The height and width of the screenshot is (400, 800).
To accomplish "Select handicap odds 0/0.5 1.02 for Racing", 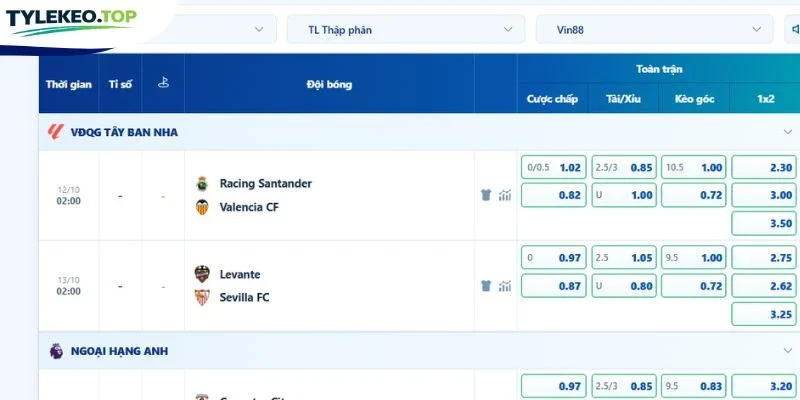I will pyautogui.click(x=554, y=167).
